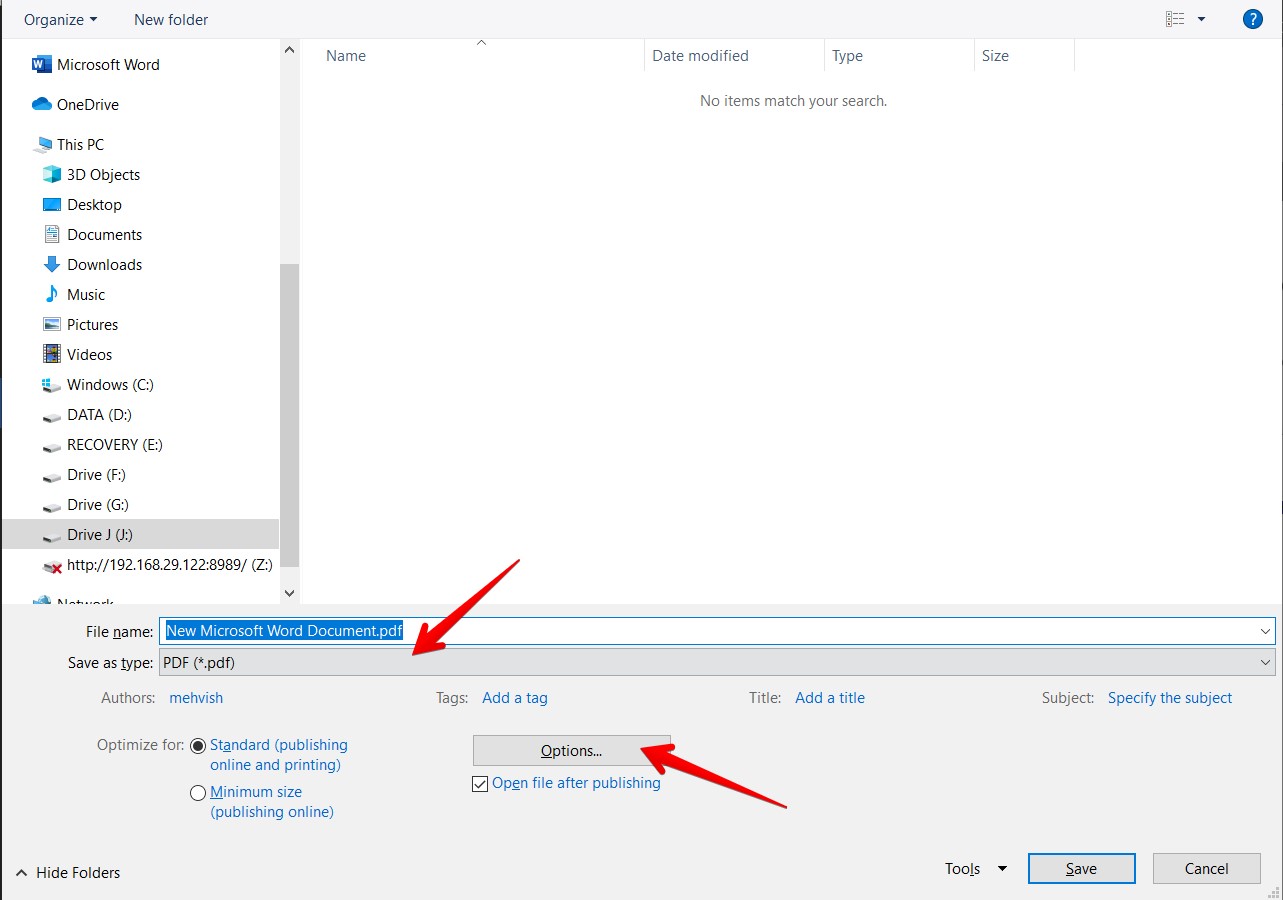
Task: Expand the Save as type dropdown
Action: (1266, 662)
